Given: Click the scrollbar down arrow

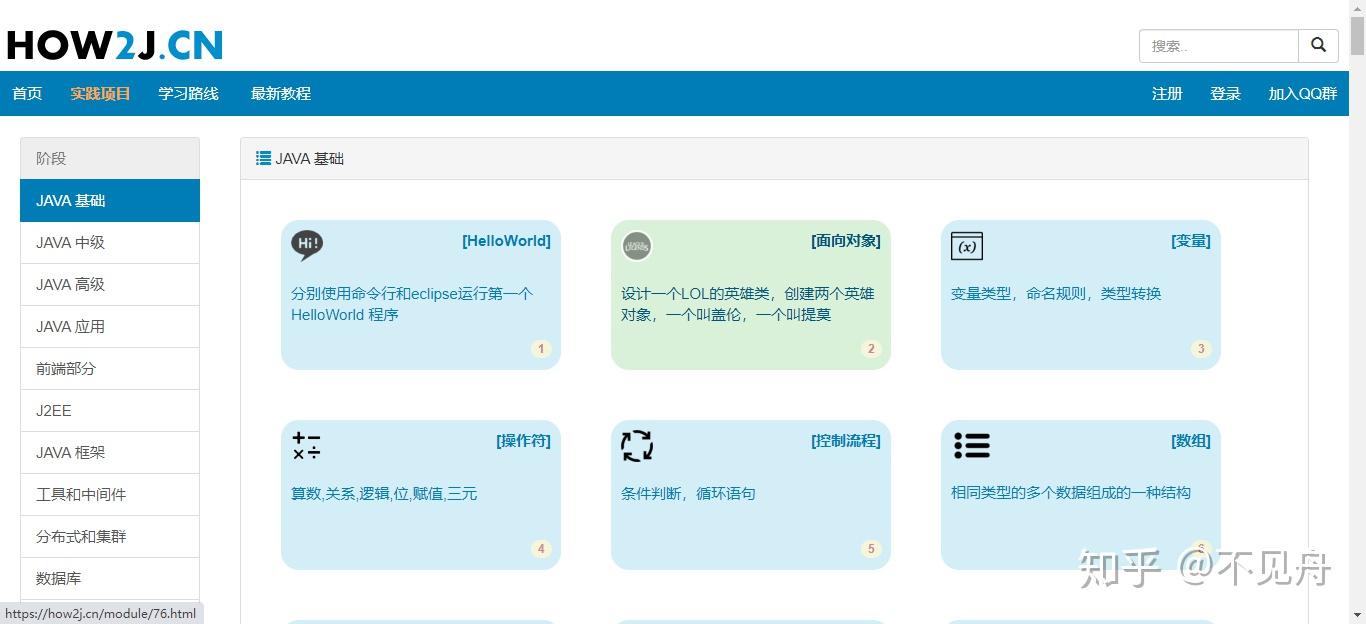Looking at the screenshot, I should (x=1357, y=615).
